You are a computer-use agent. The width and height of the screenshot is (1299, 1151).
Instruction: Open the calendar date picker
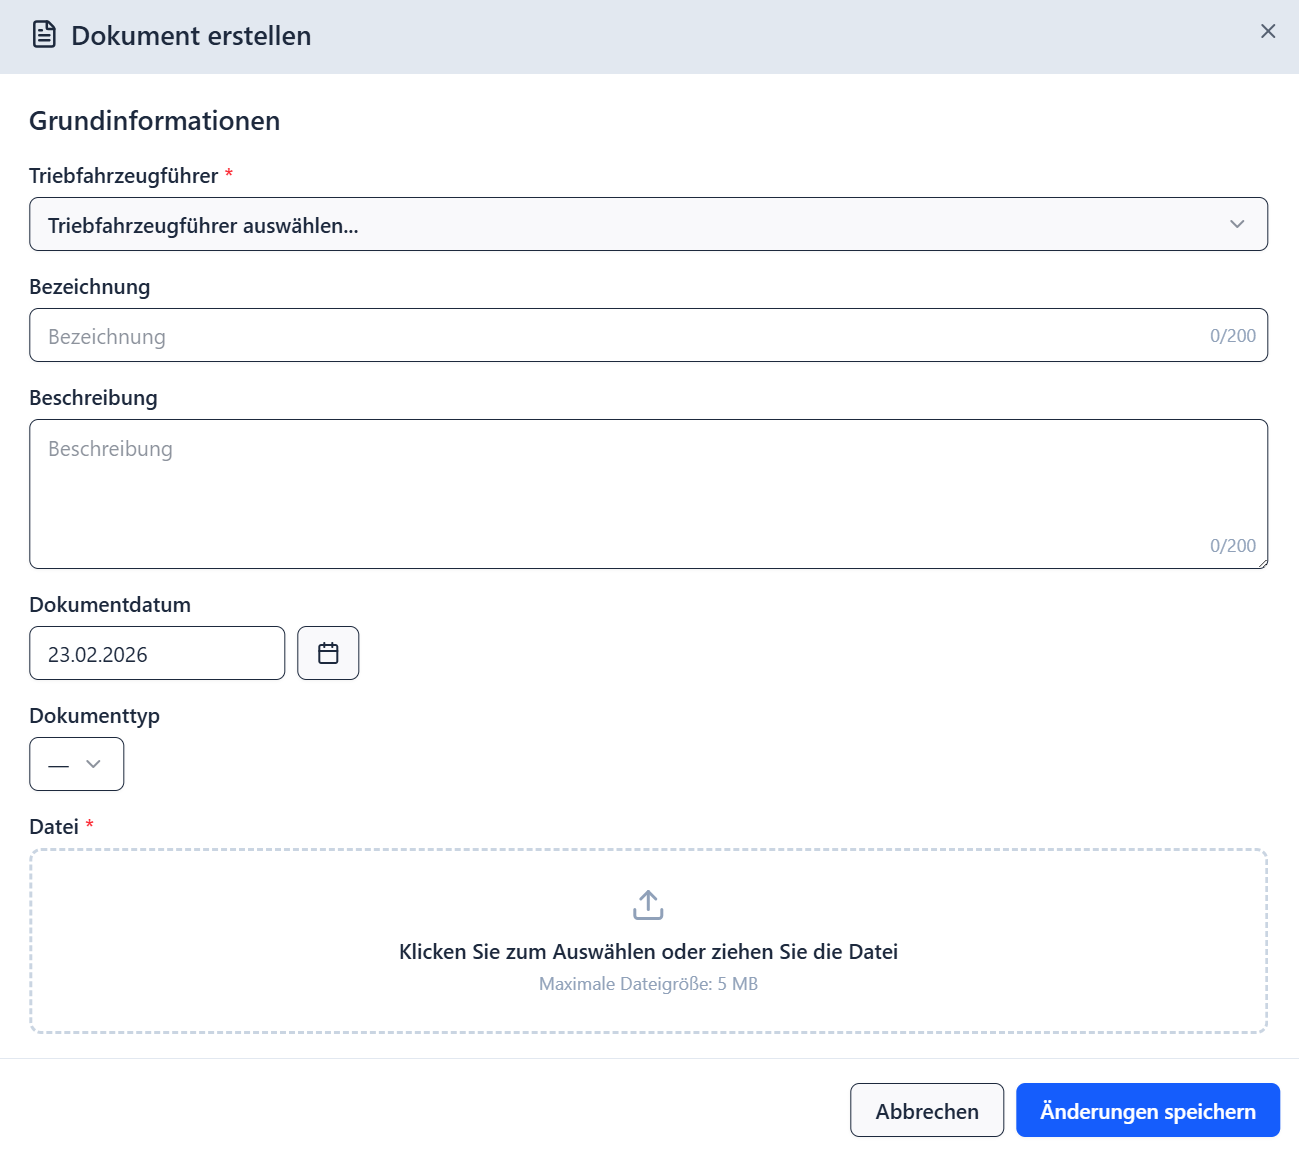pos(328,654)
